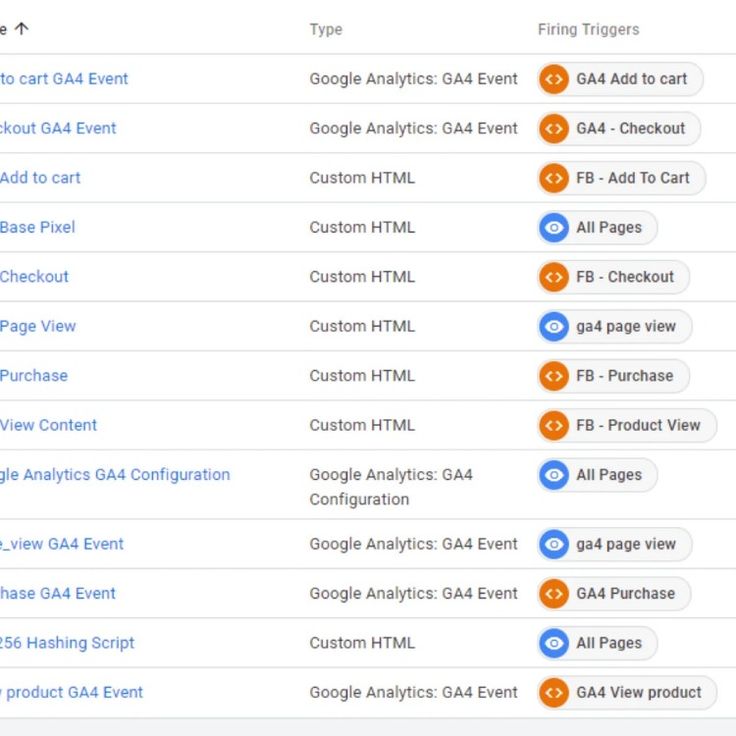Click orange custom event icon of GA4 View product

point(554,692)
